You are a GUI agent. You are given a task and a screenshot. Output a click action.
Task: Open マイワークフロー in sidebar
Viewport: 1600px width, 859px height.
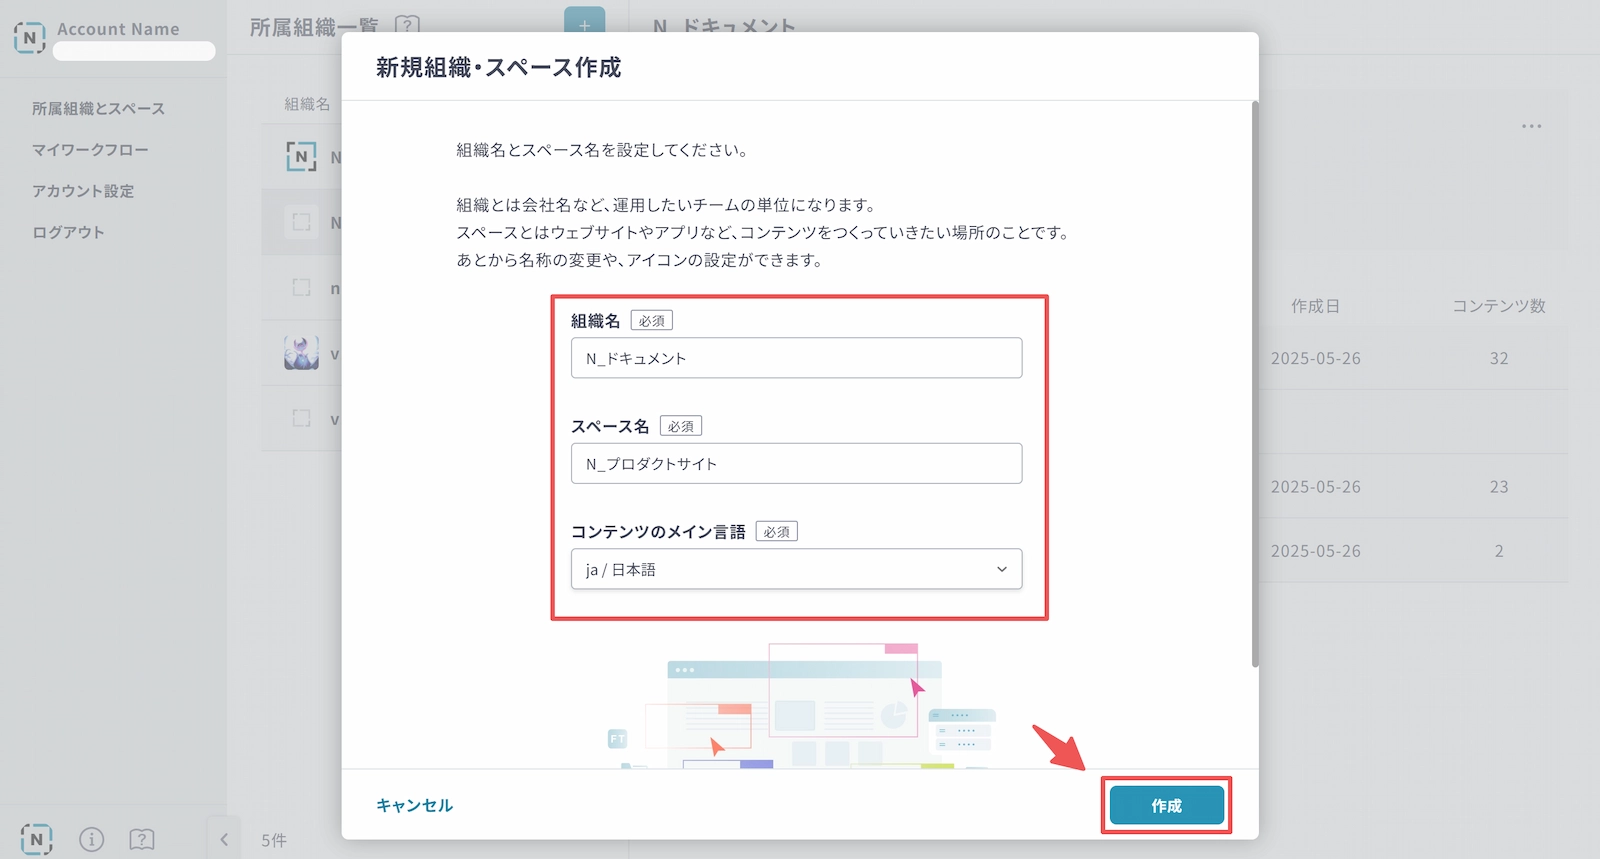[90, 150]
